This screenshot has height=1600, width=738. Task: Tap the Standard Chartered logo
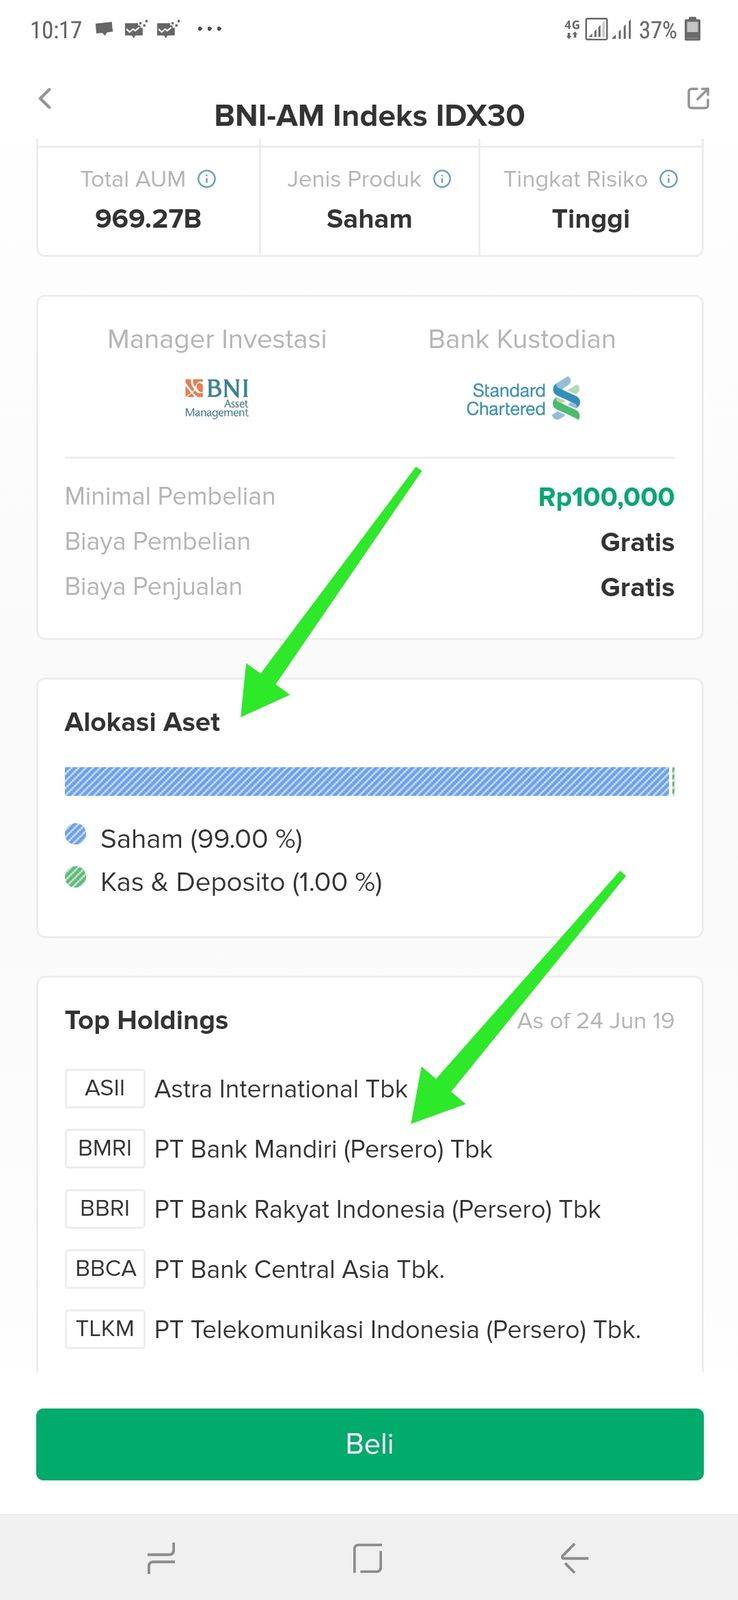coord(523,398)
